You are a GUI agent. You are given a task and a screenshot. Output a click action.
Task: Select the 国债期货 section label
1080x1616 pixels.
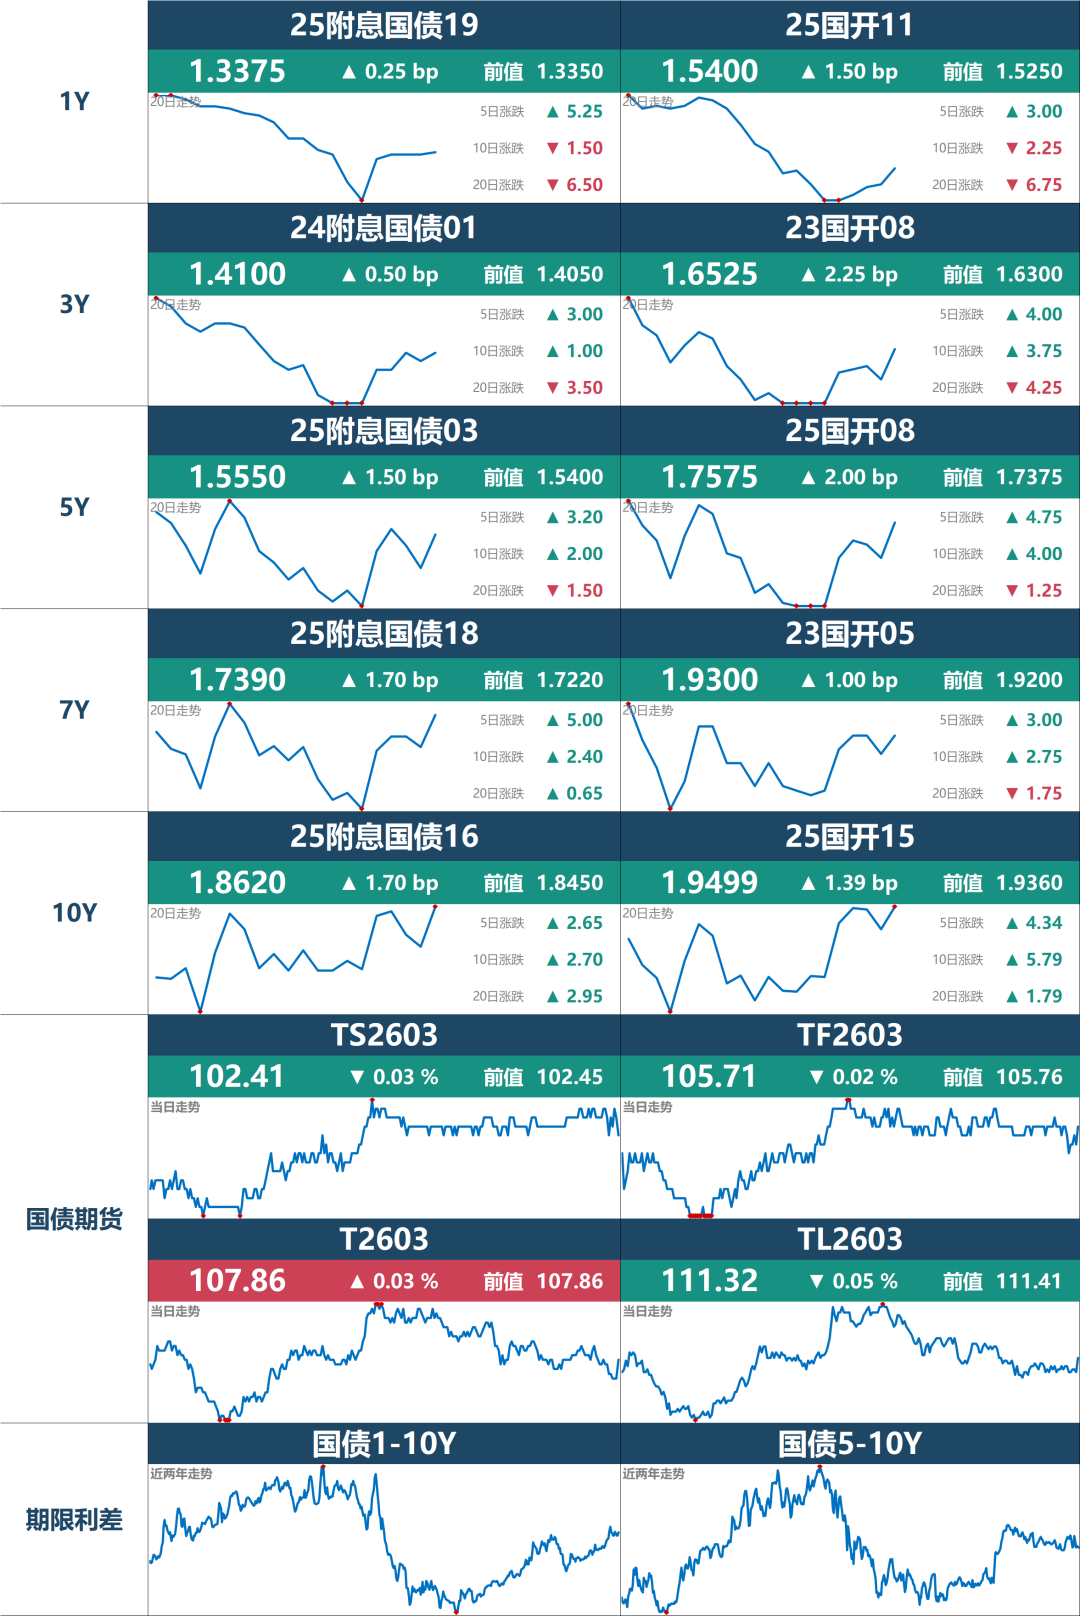click(x=74, y=1219)
